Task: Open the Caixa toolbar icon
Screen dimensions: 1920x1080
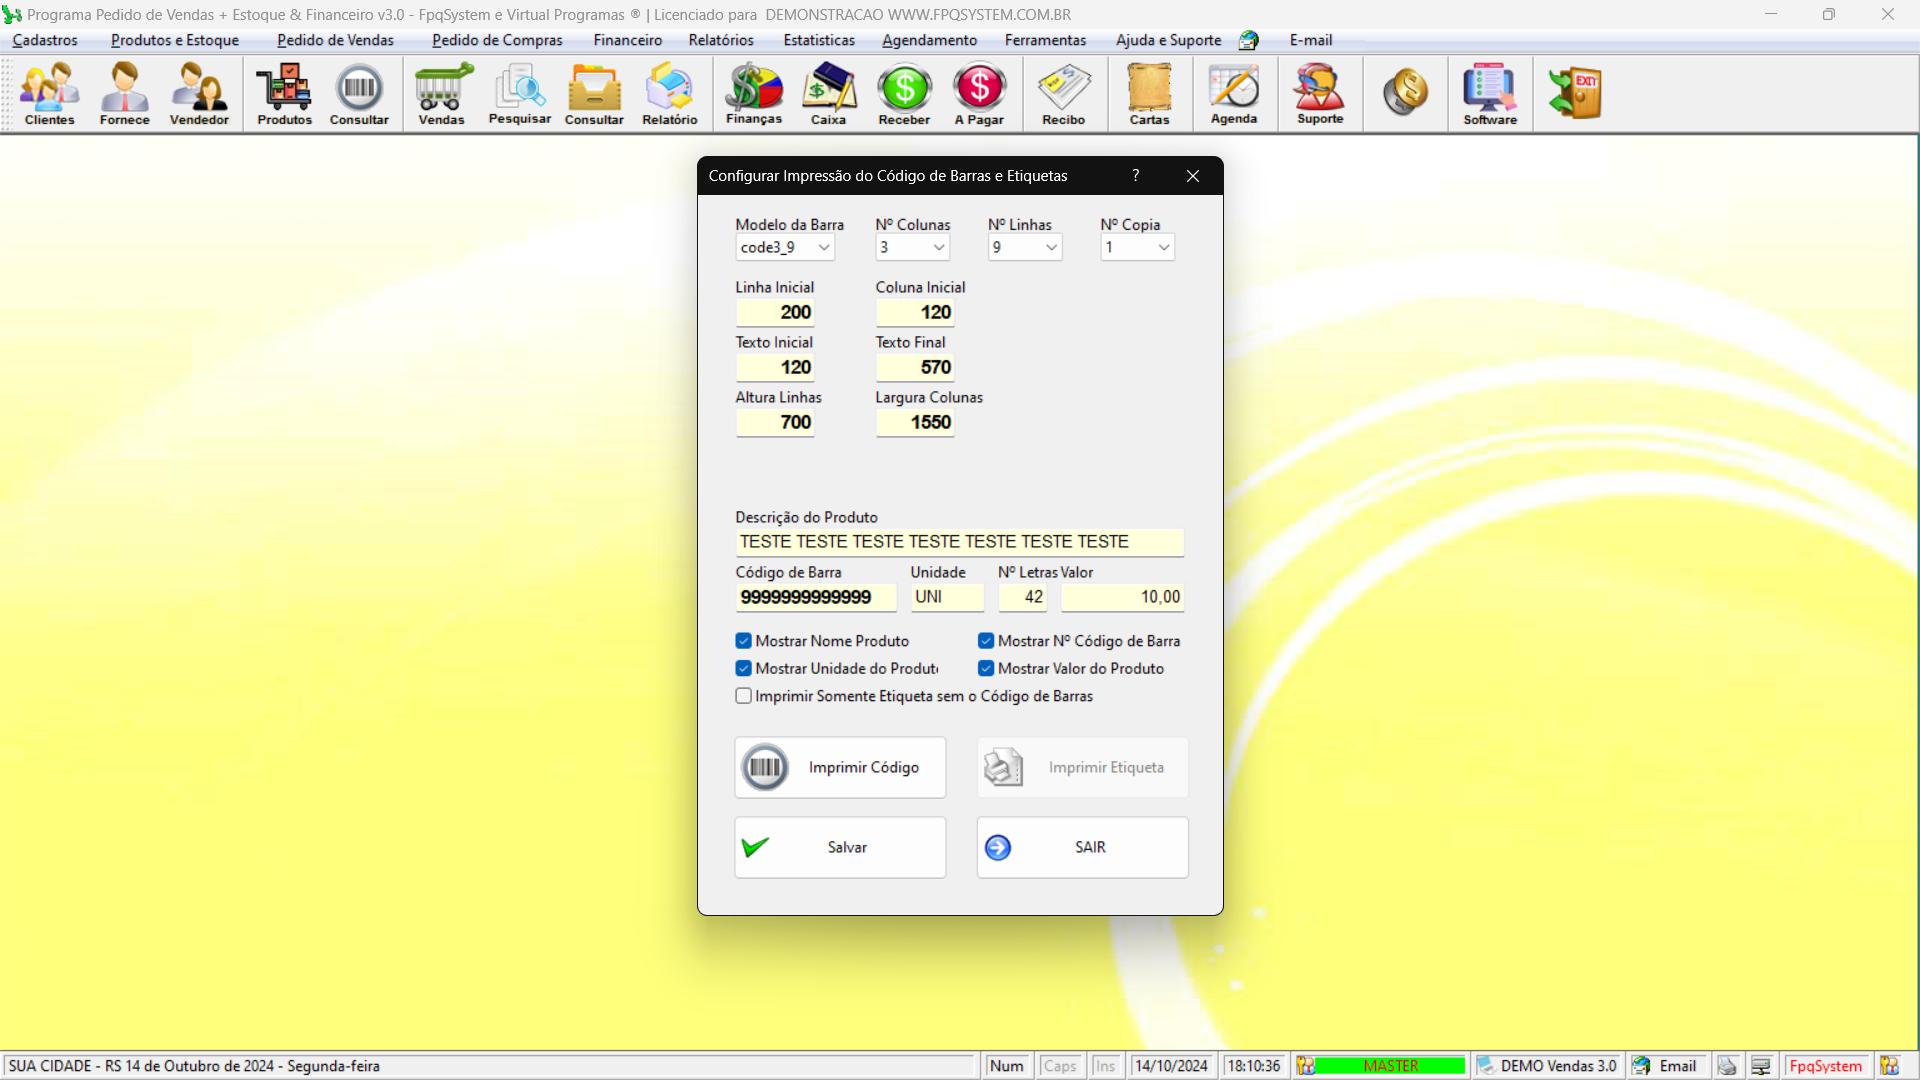Action: [x=828, y=94]
